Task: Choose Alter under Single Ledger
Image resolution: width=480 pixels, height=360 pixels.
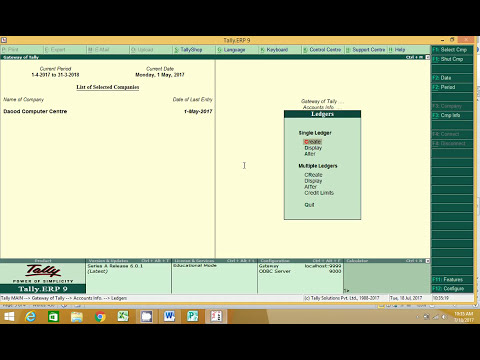Action: [x=310, y=154]
